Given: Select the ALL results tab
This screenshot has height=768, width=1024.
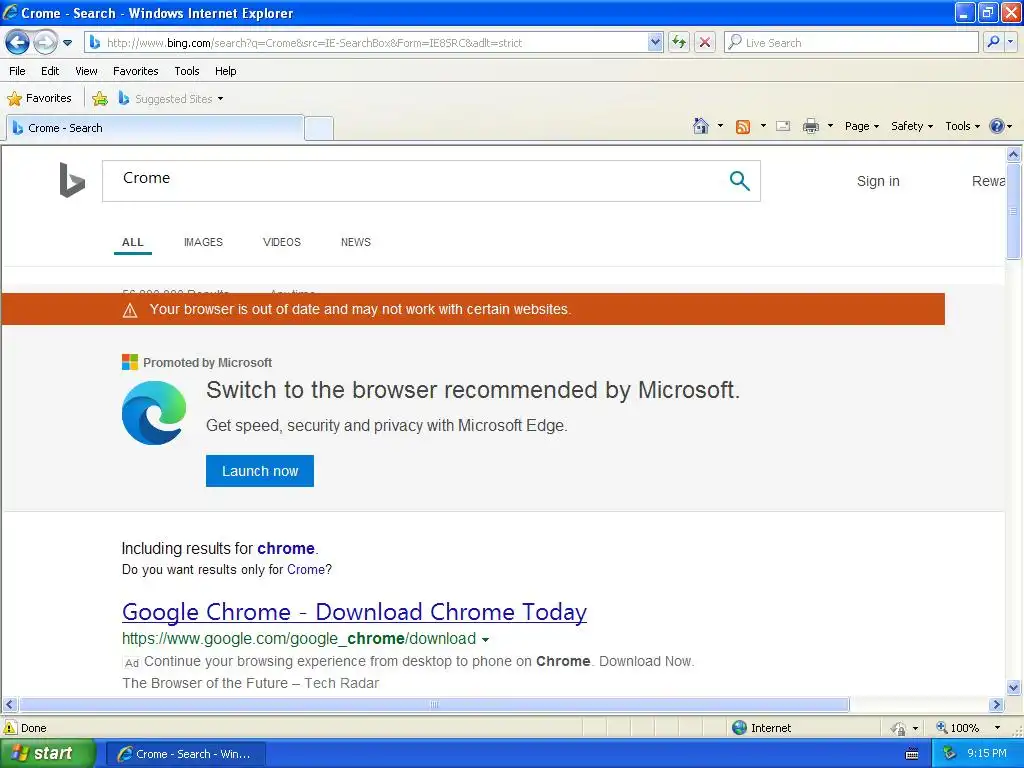Looking at the screenshot, I should pyautogui.click(x=133, y=242).
